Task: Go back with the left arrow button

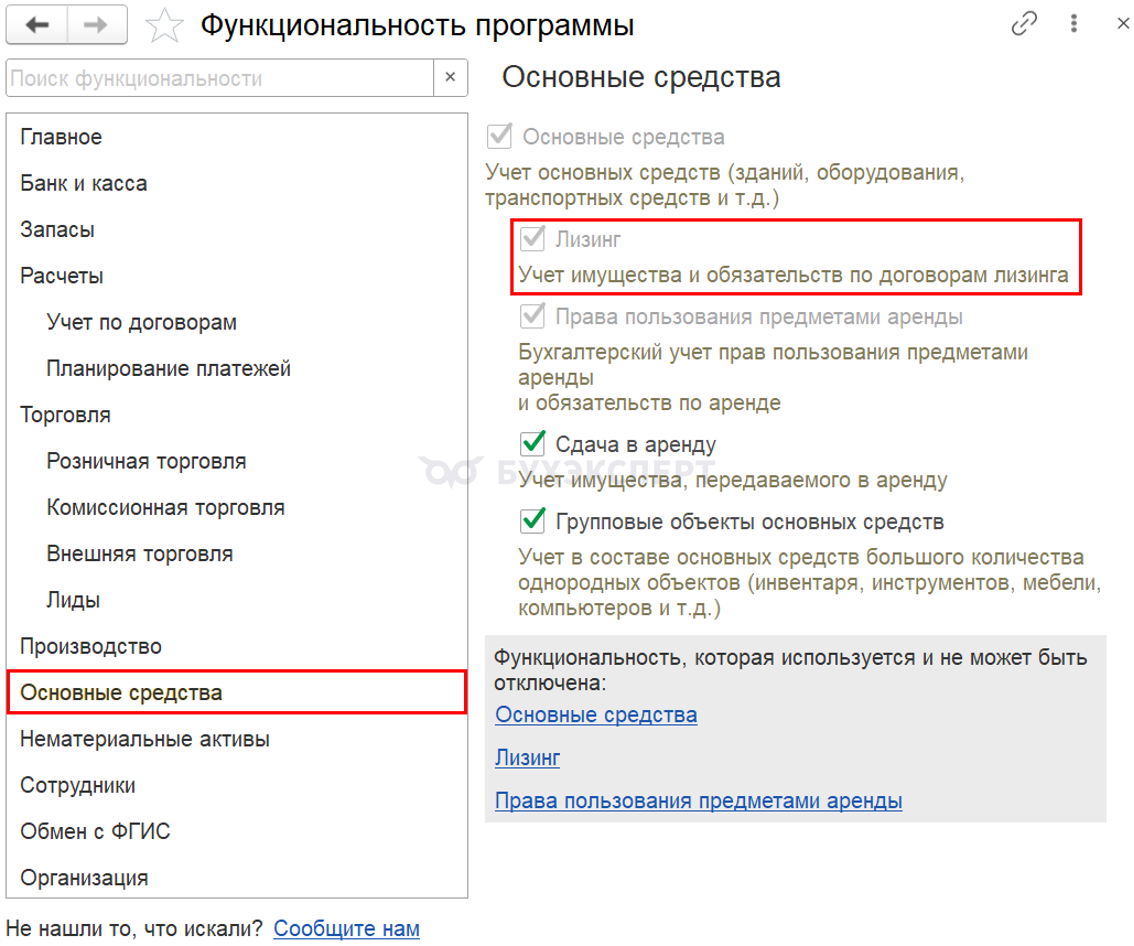Action: (37, 25)
